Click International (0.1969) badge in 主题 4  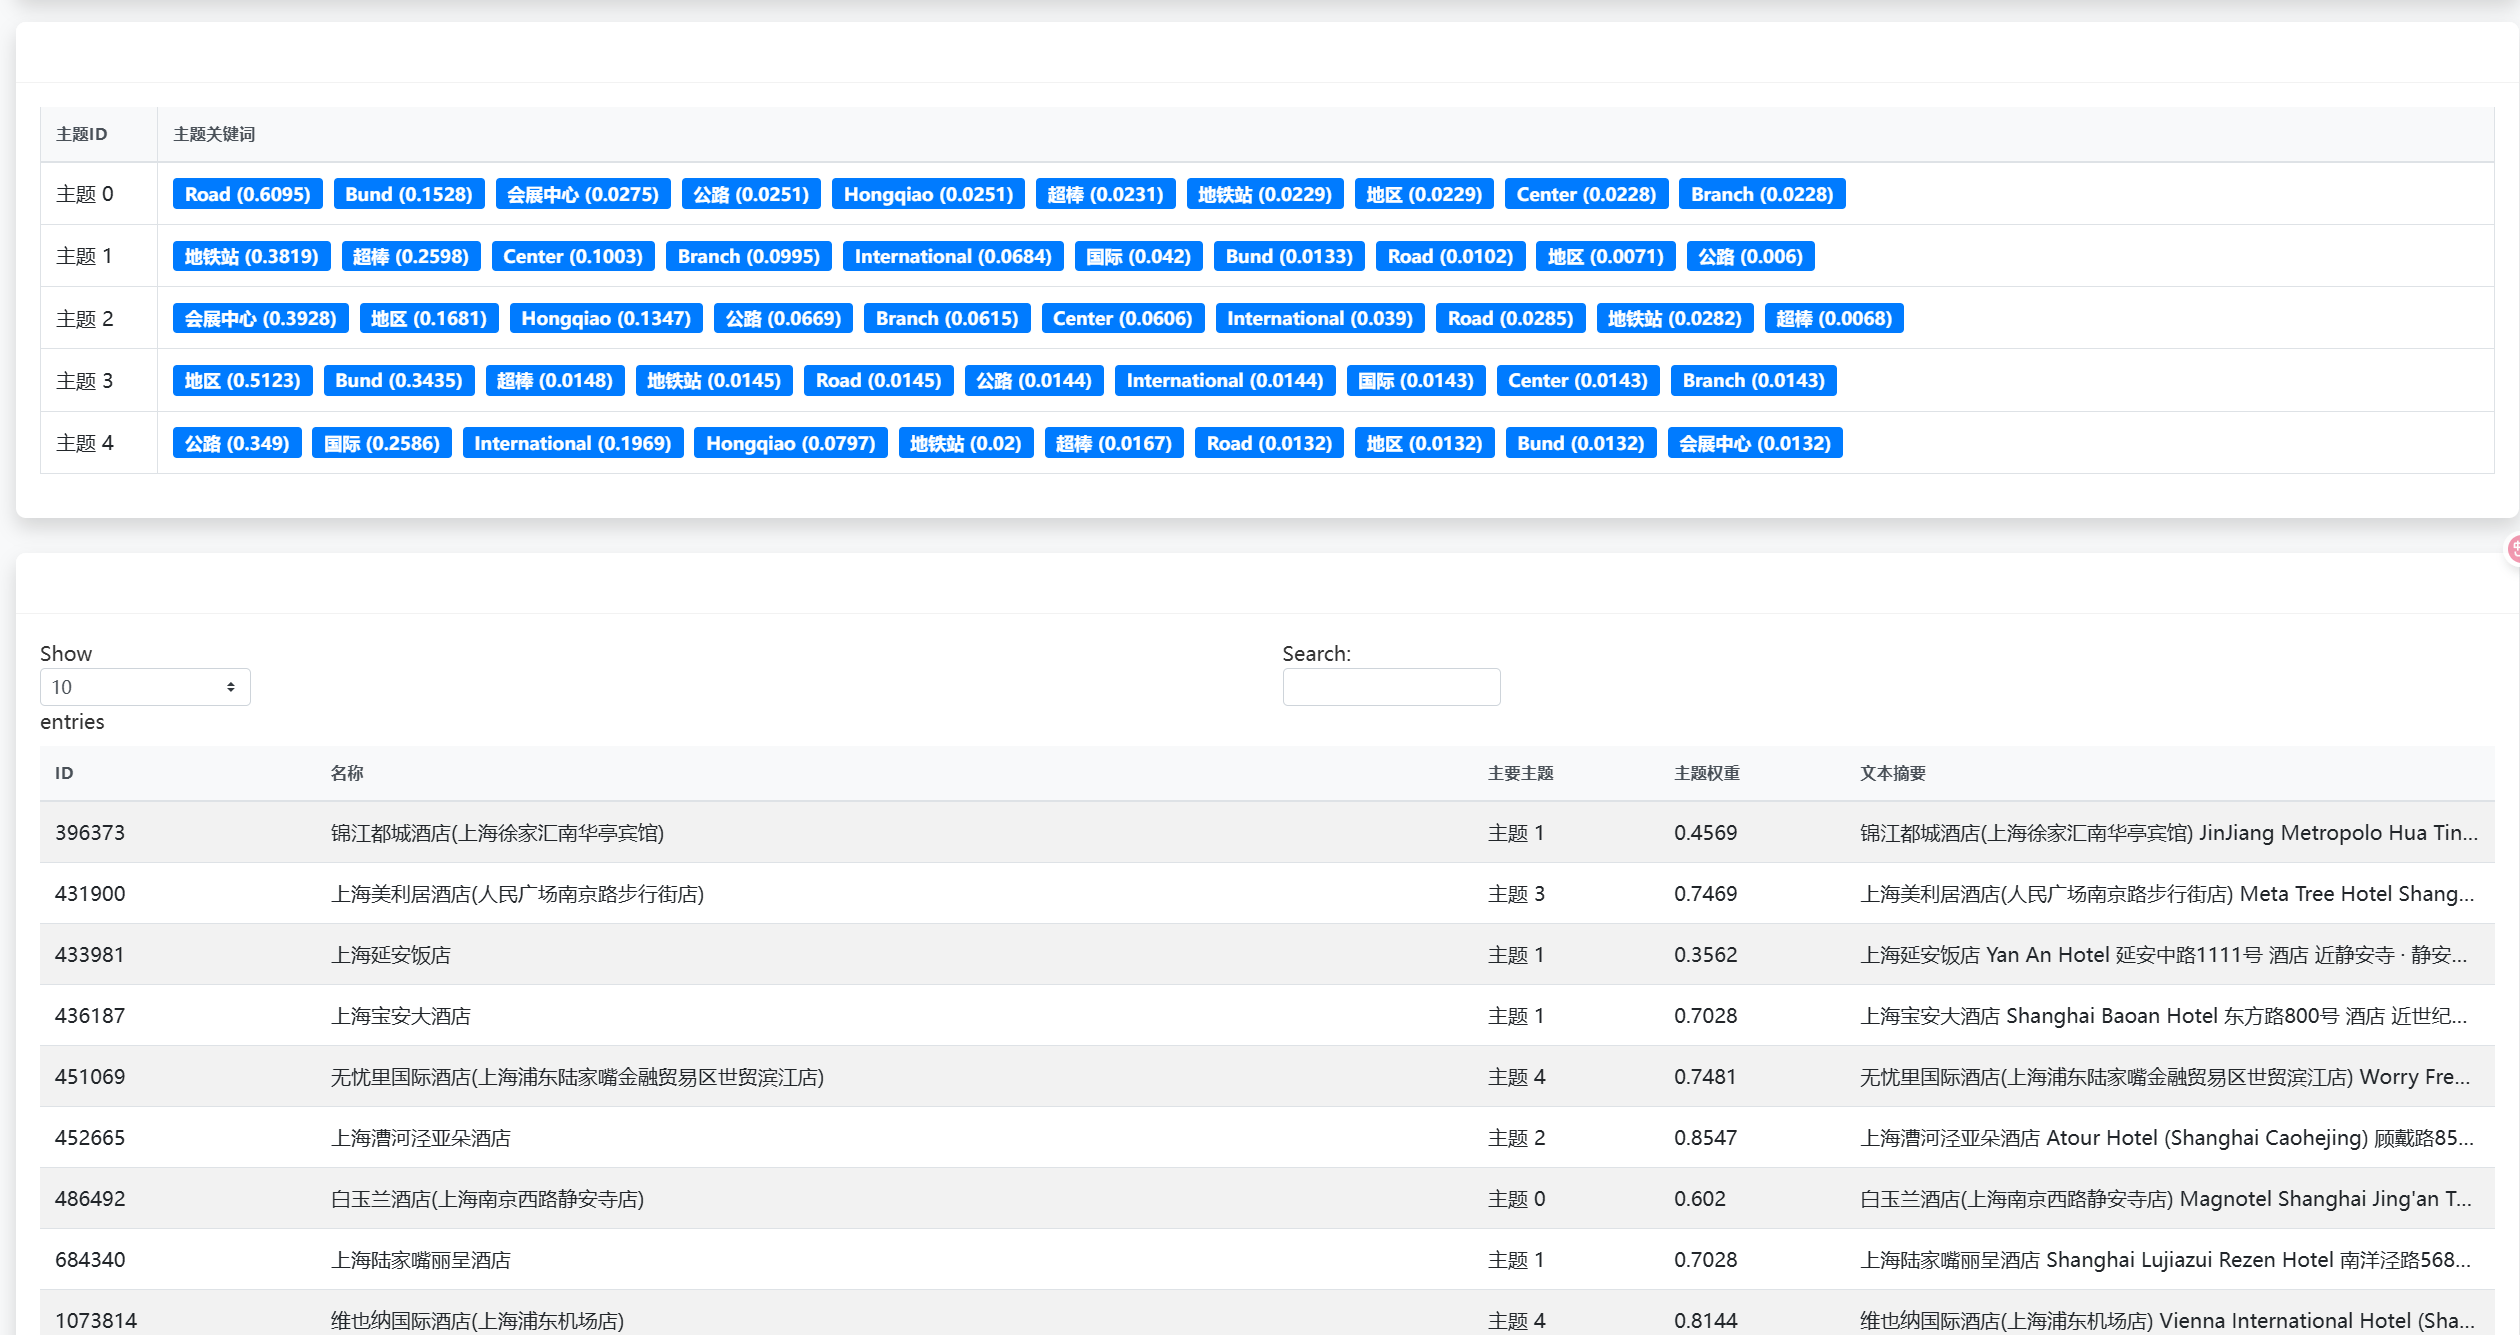572,443
